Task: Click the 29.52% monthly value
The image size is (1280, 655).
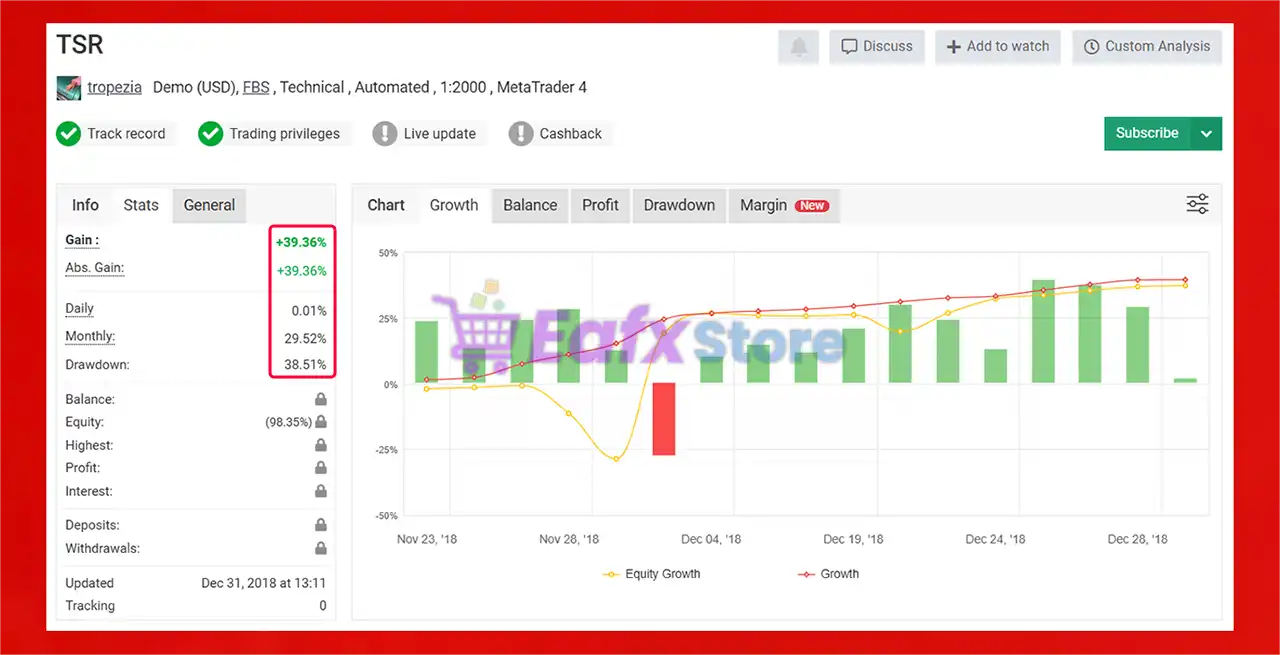Action: [x=305, y=338]
